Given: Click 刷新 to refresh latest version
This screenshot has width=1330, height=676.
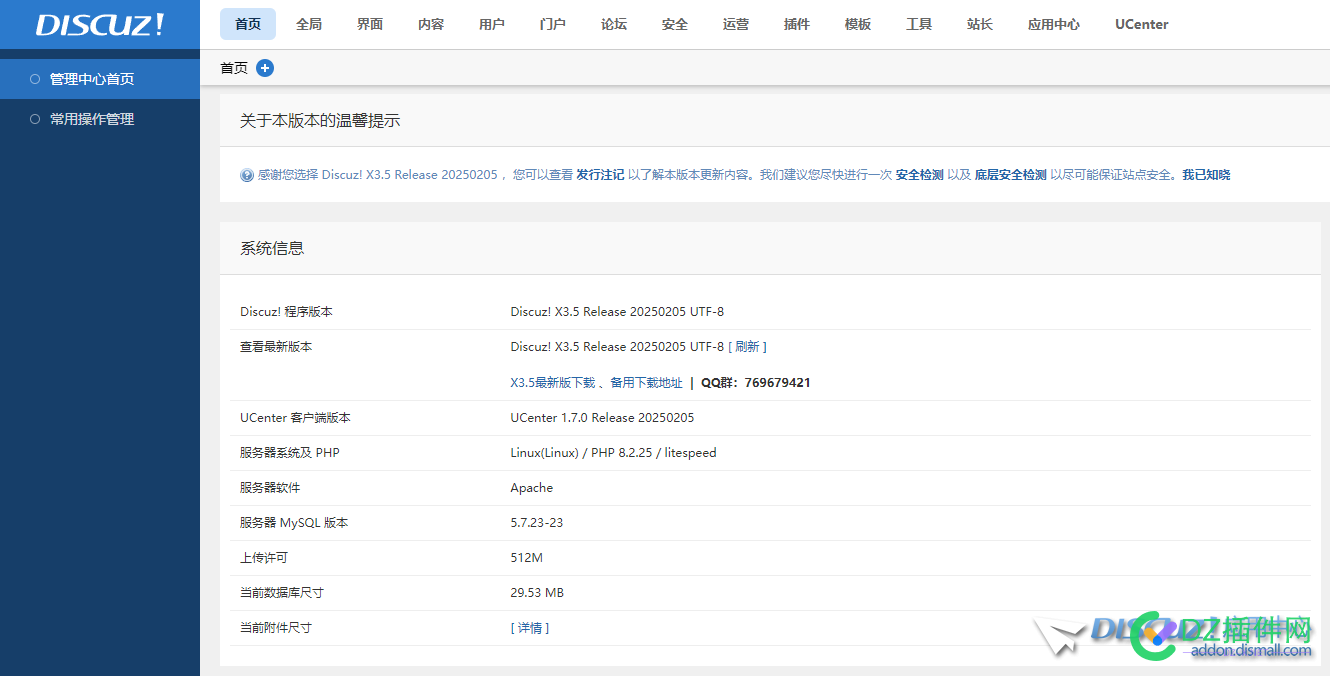Looking at the screenshot, I should (747, 347).
